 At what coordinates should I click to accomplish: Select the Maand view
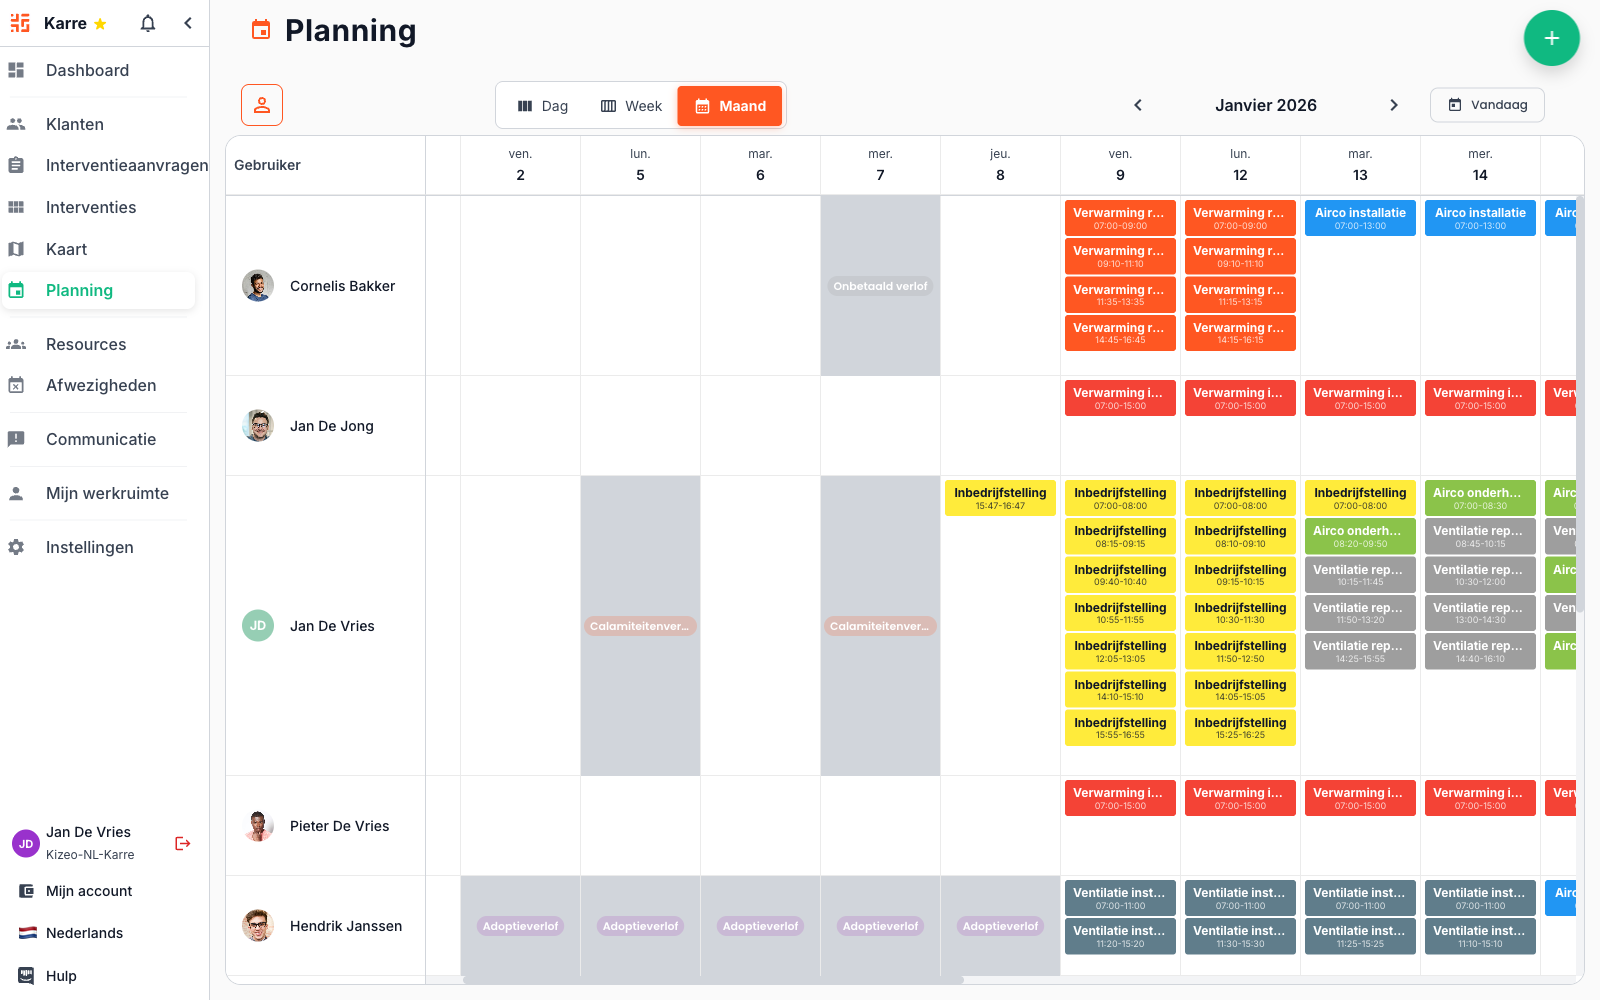(x=730, y=106)
